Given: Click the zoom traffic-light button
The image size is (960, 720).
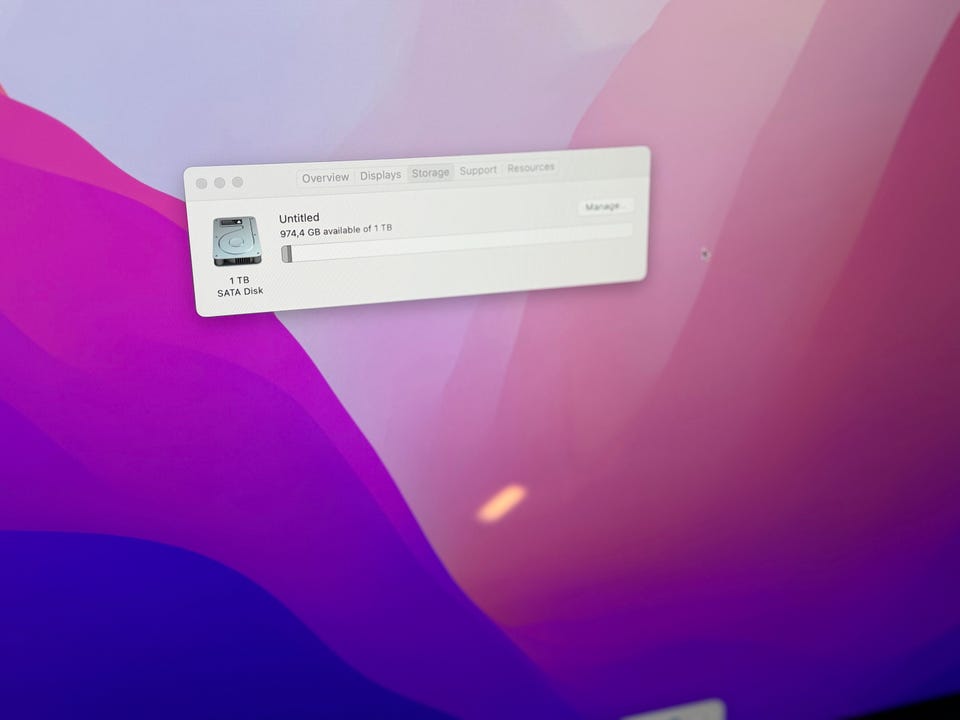Looking at the screenshot, I should tap(237, 182).
